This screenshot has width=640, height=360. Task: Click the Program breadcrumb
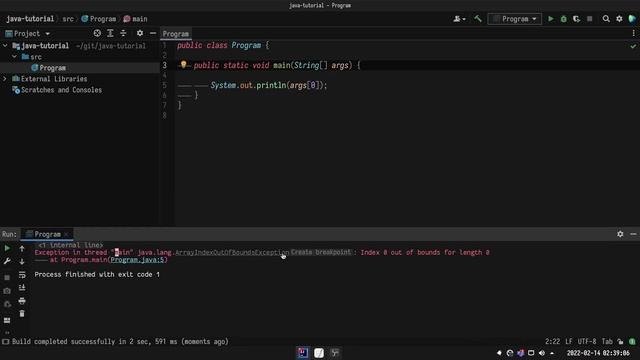pos(99,19)
